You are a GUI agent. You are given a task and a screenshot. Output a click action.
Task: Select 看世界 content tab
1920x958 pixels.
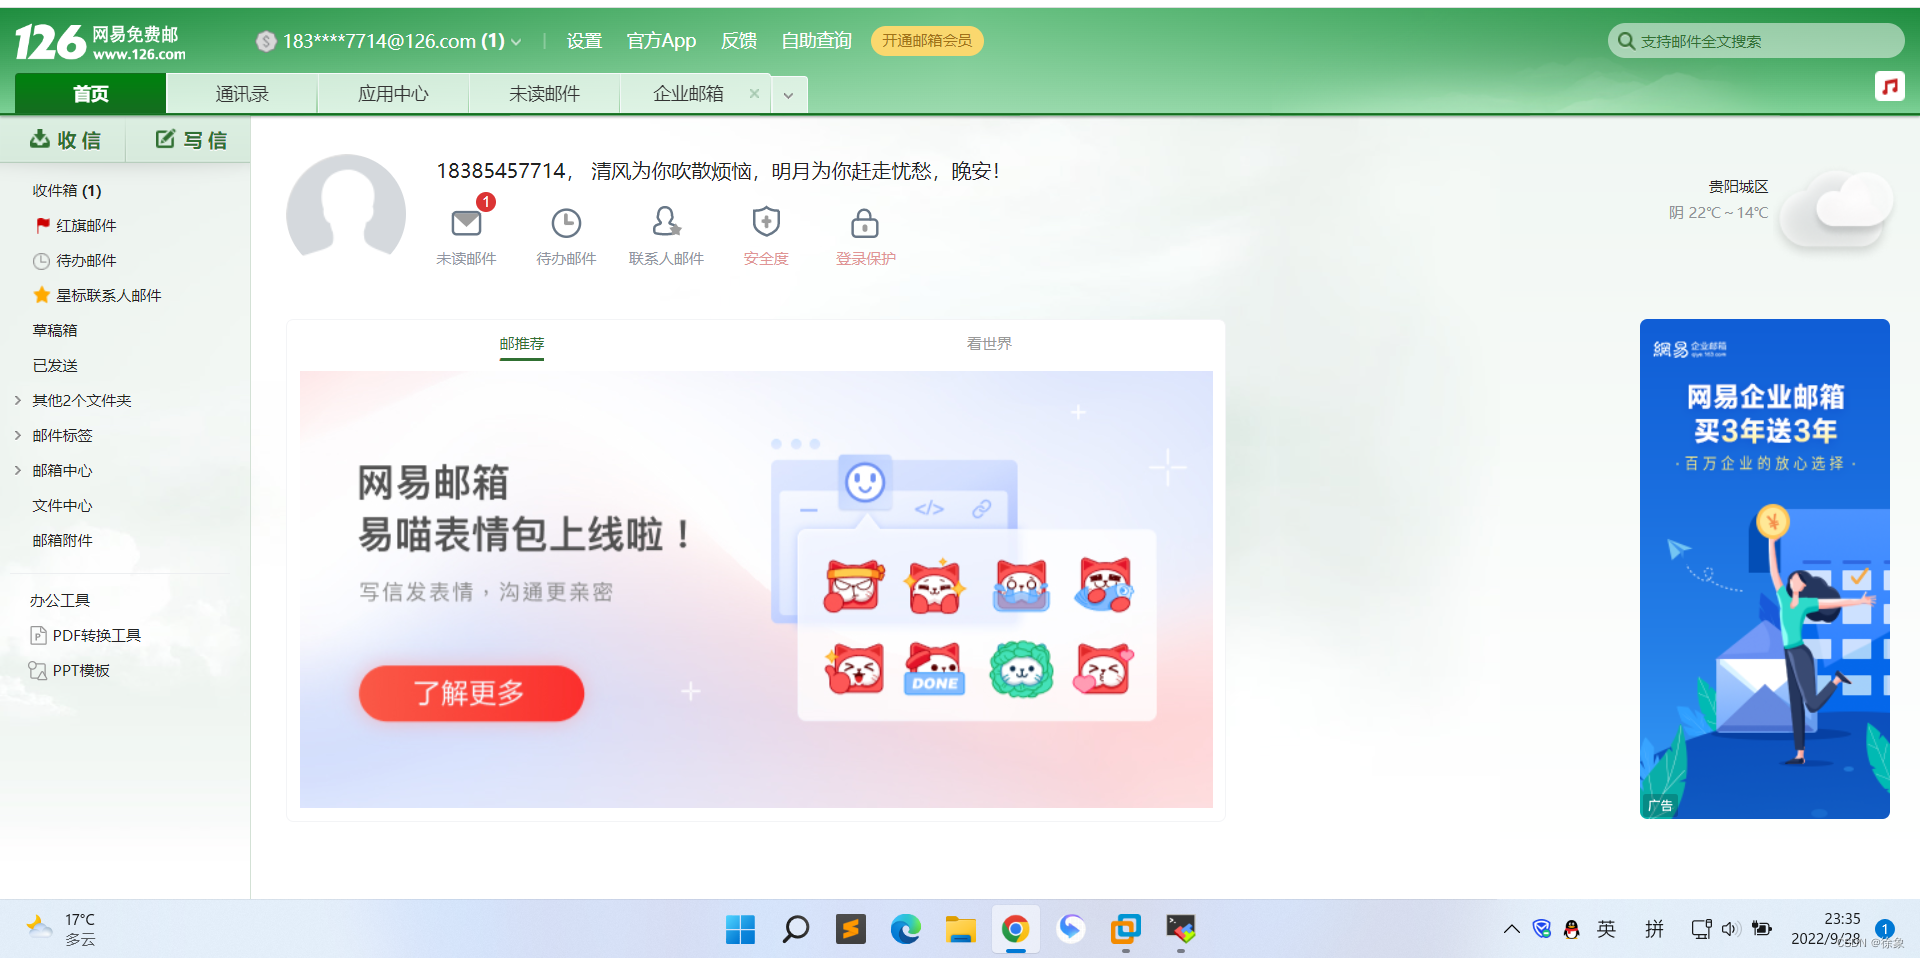(989, 343)
